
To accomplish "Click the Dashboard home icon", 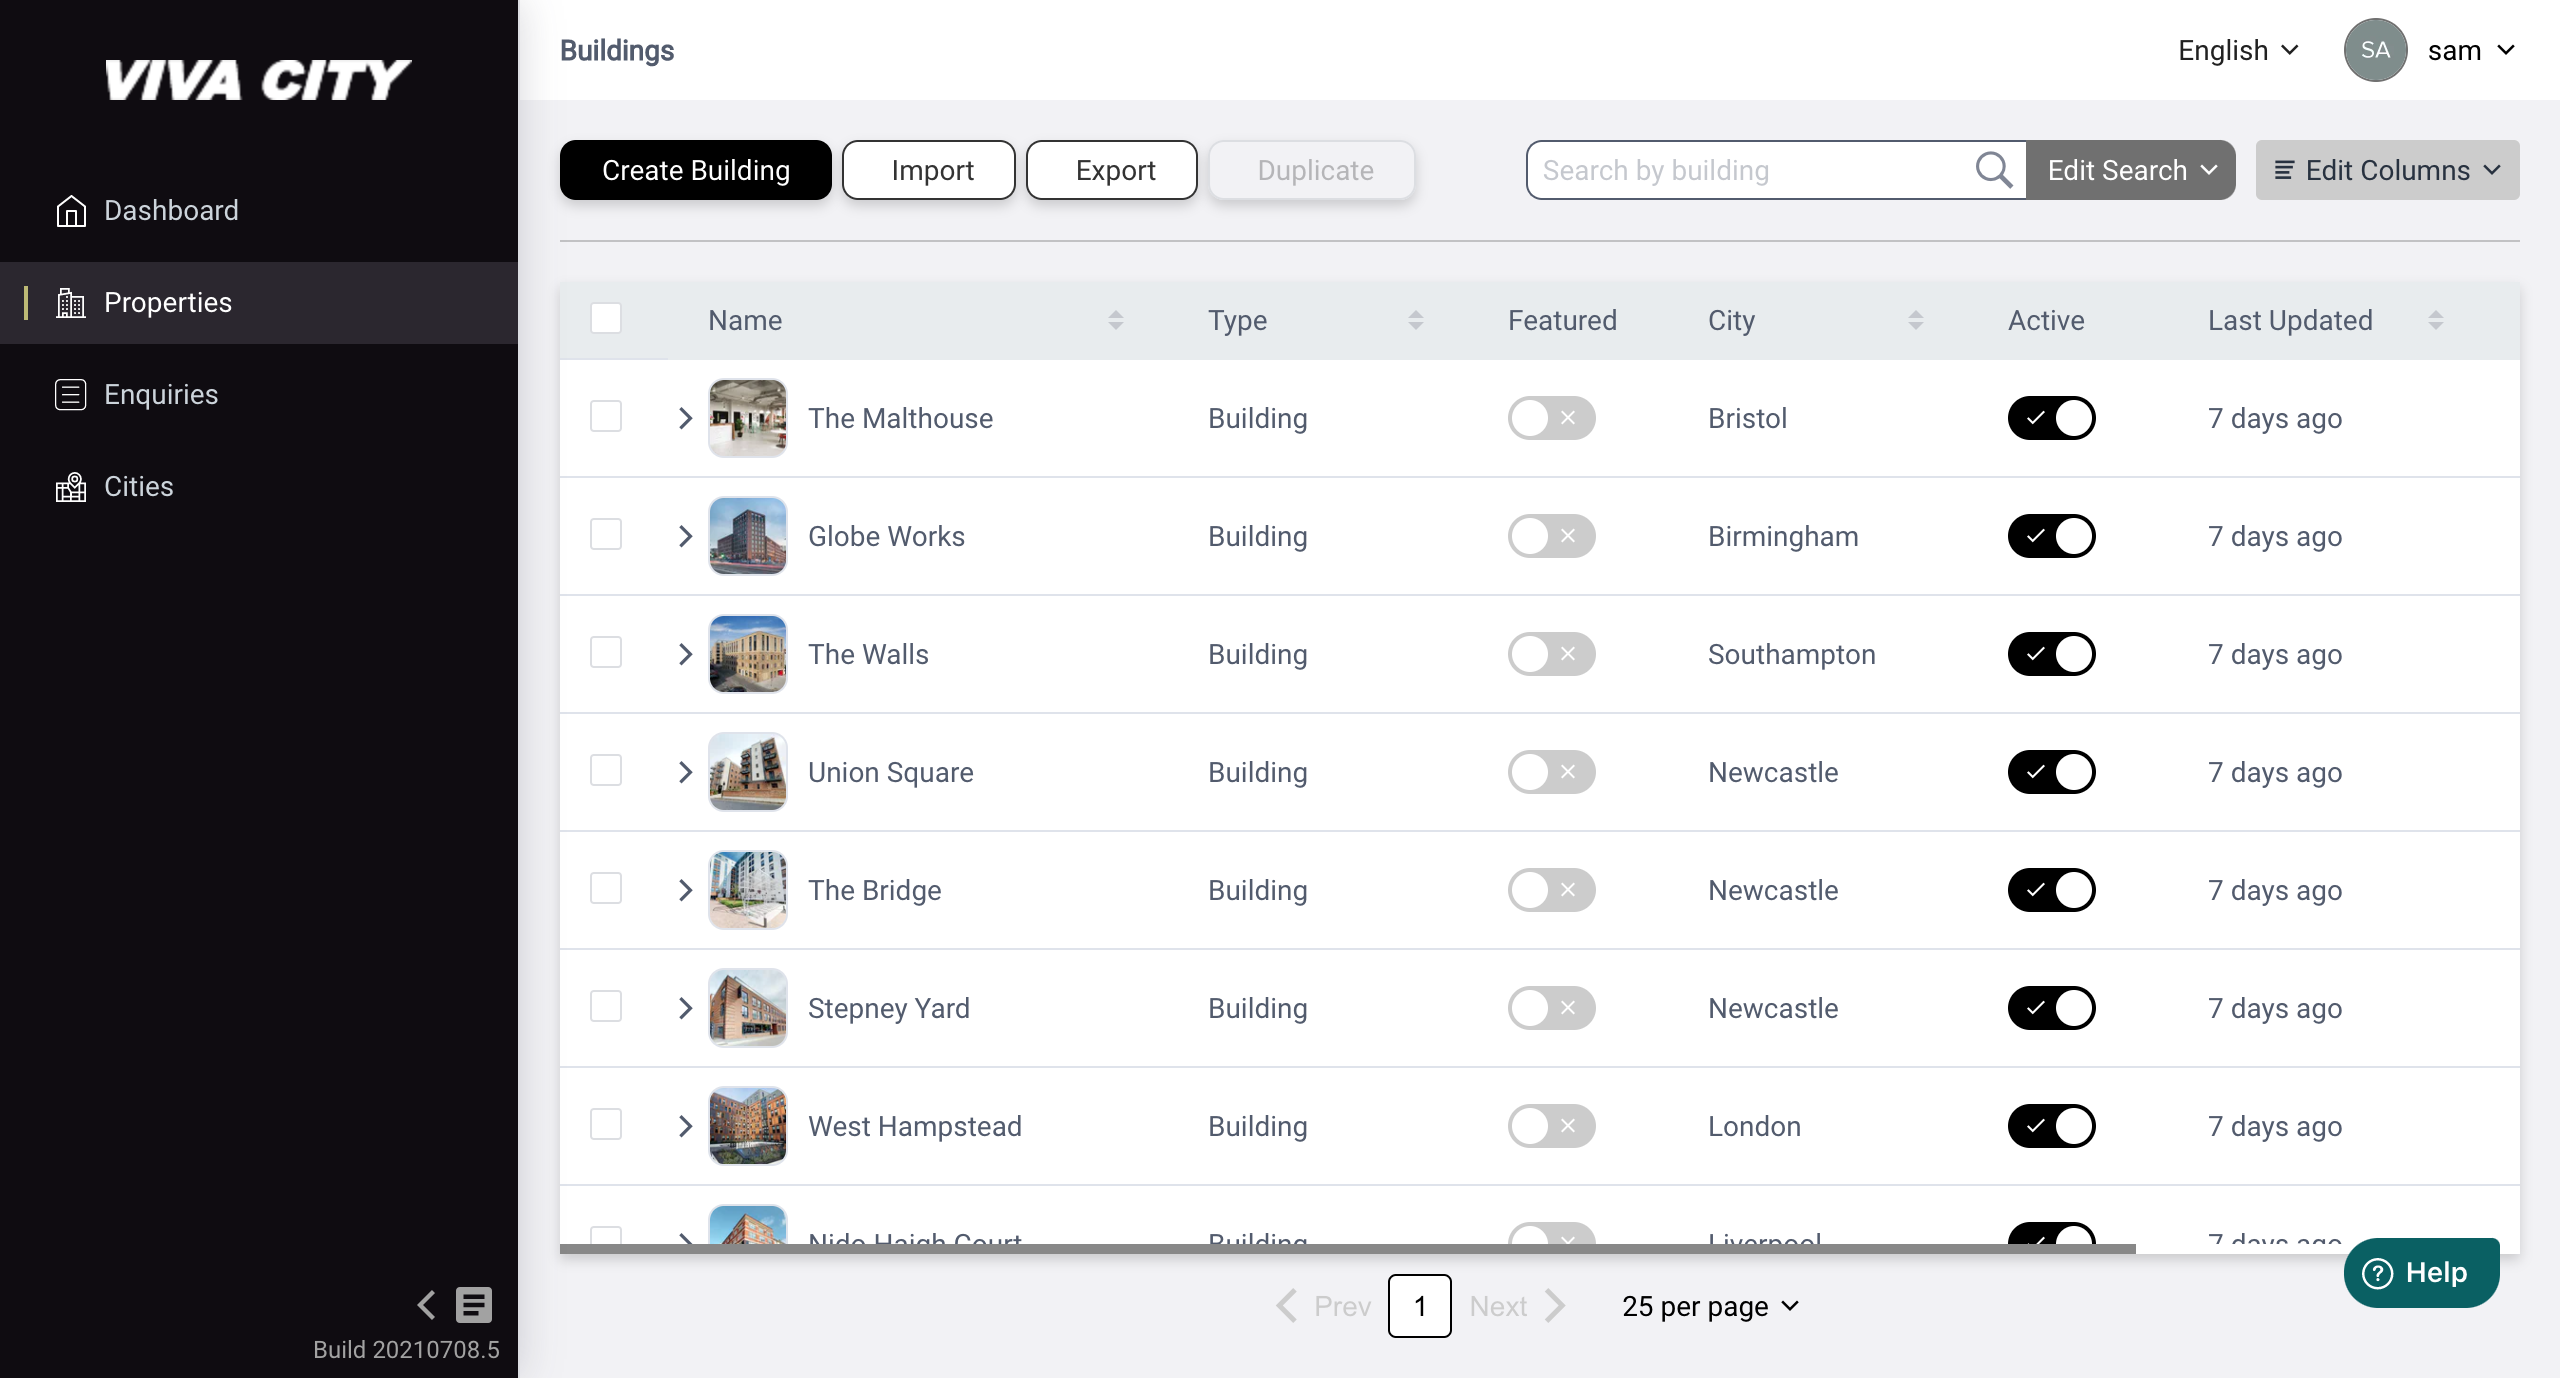I will pyautogui.click(x=71, y=211).
